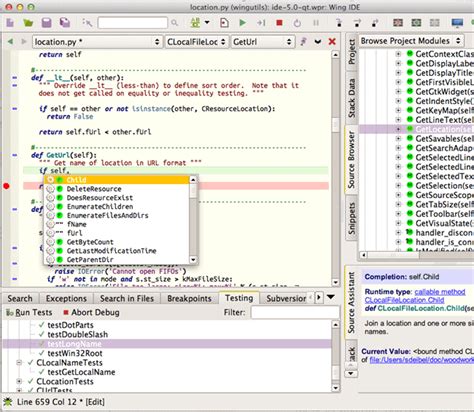Click the Run Tests button

pyautogui.click(x=29, y=312)
